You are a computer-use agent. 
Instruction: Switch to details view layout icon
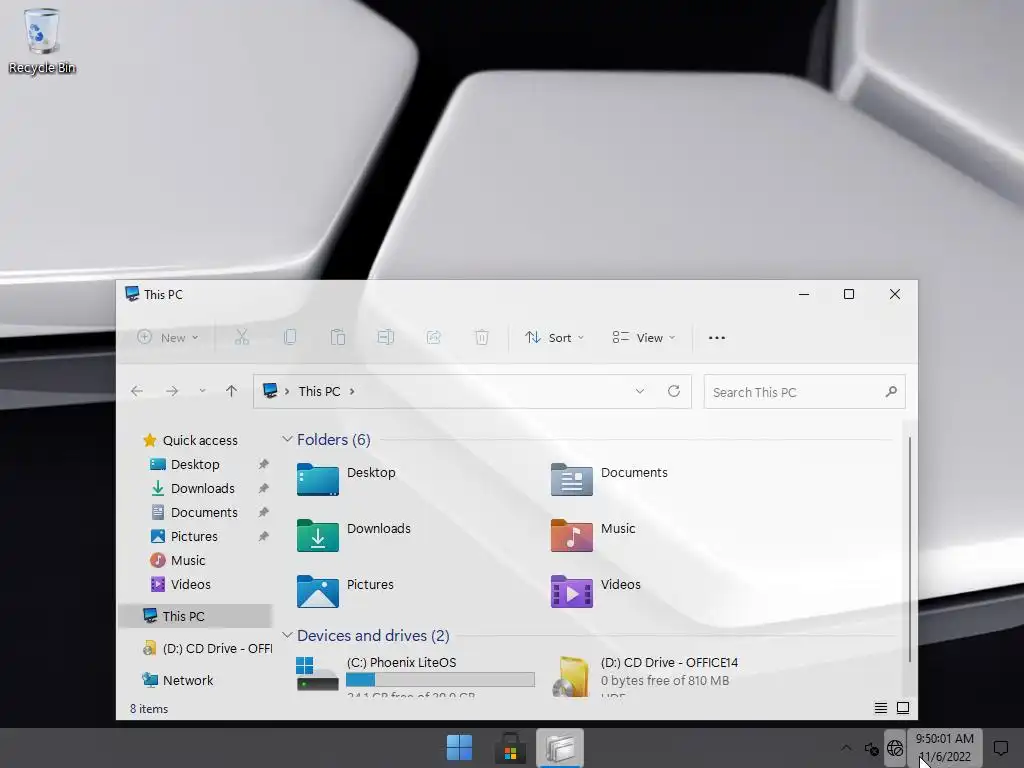click(x=880, y=708)
